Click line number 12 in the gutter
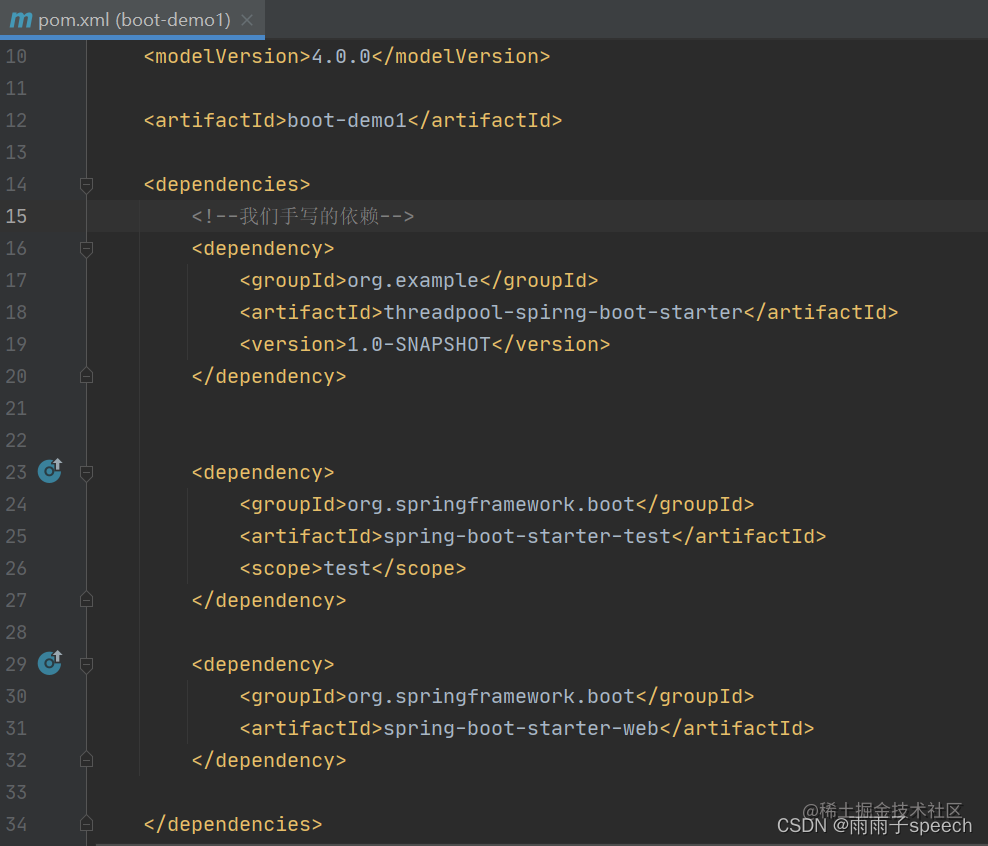 pyautogui.click(x=16, y=120)
